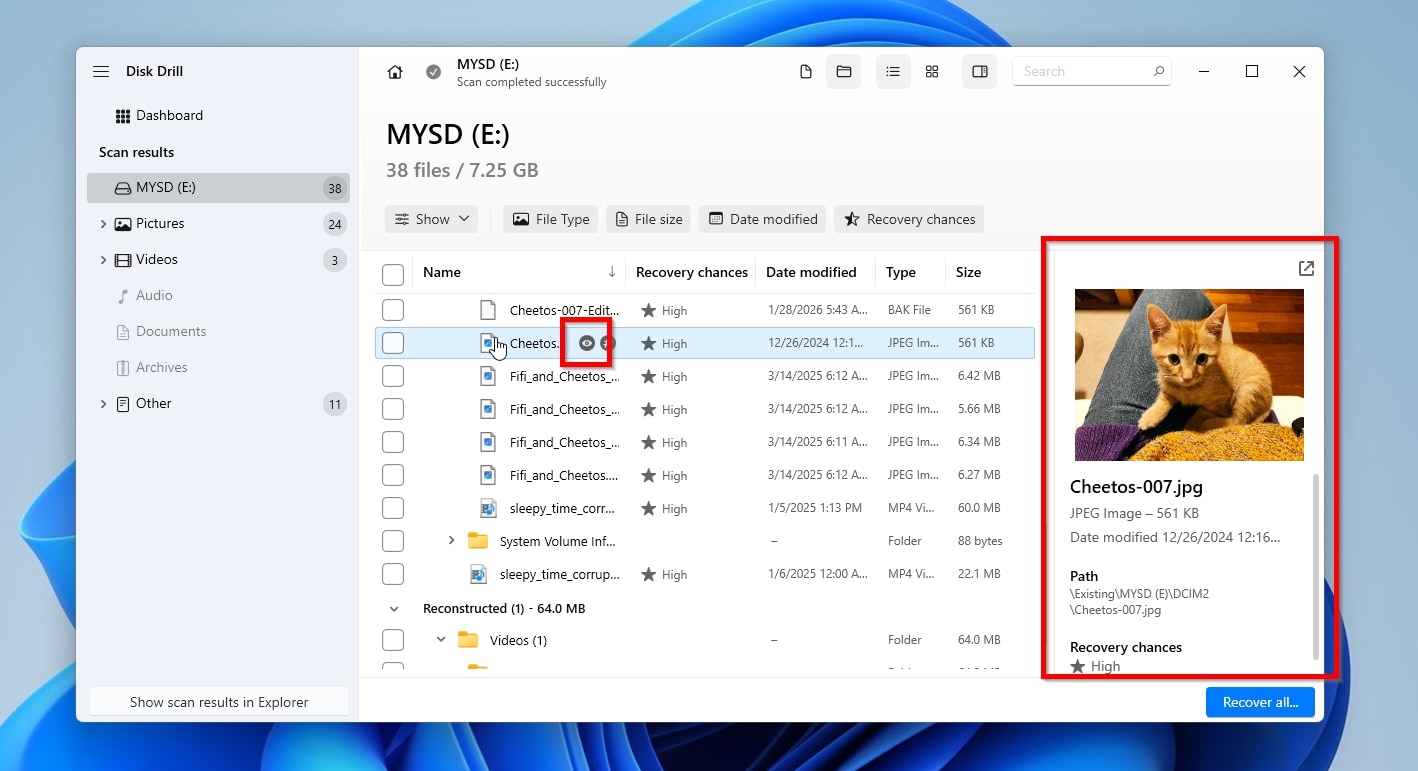Sort by Recovery chances column header
Viewport: 1418px width, 771px height.
tap(692, 272)
